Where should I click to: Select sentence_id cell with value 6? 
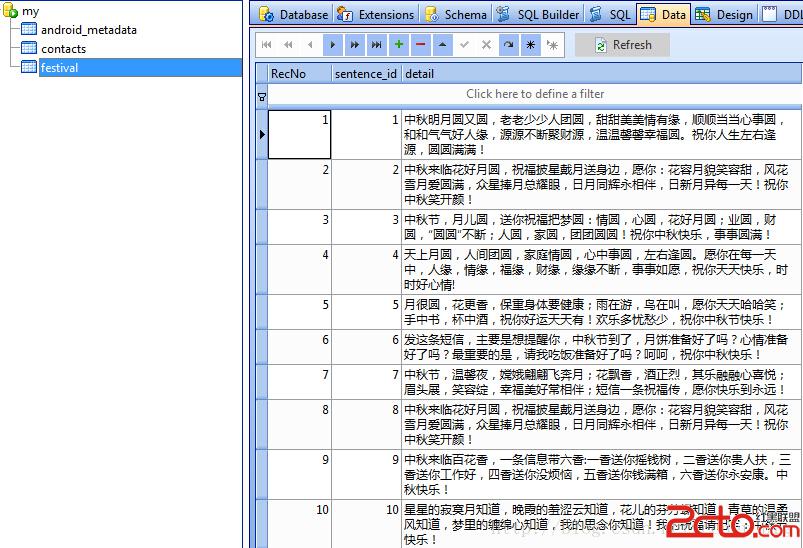[x=366, y=347]
